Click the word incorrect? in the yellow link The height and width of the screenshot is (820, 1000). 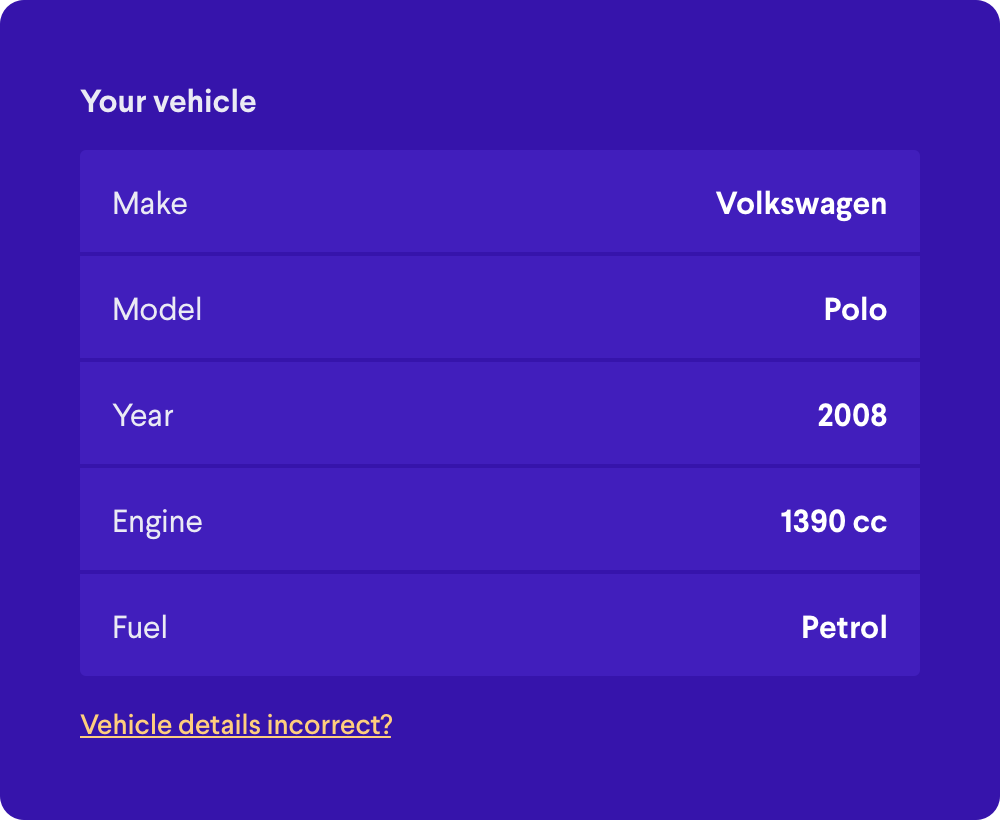click(x=329, y=725)
